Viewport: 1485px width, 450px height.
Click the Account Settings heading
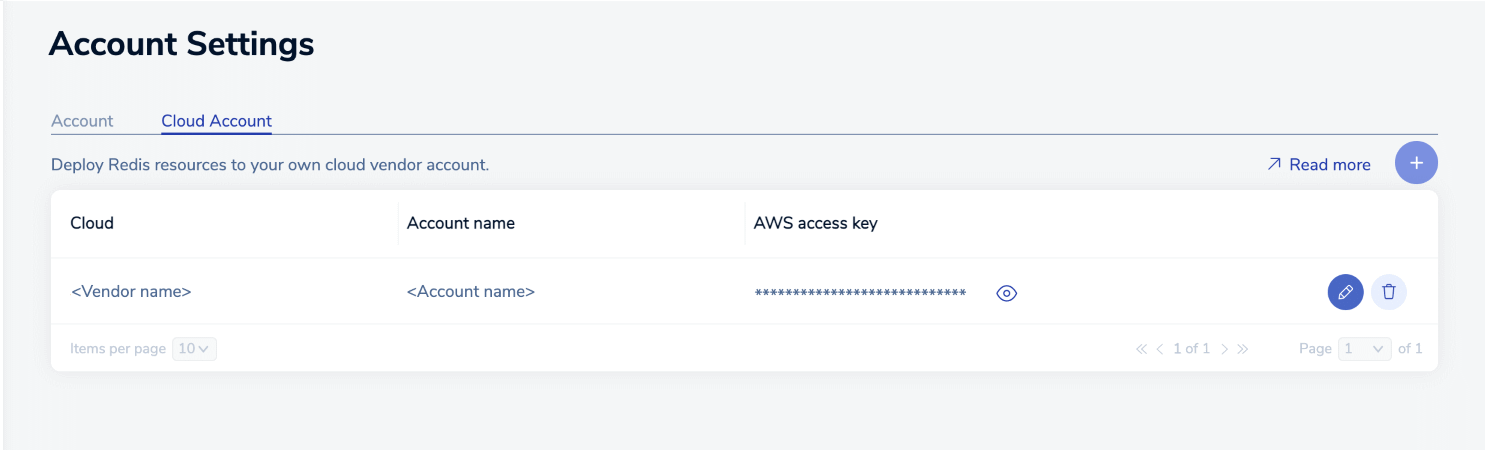[181, 44]
